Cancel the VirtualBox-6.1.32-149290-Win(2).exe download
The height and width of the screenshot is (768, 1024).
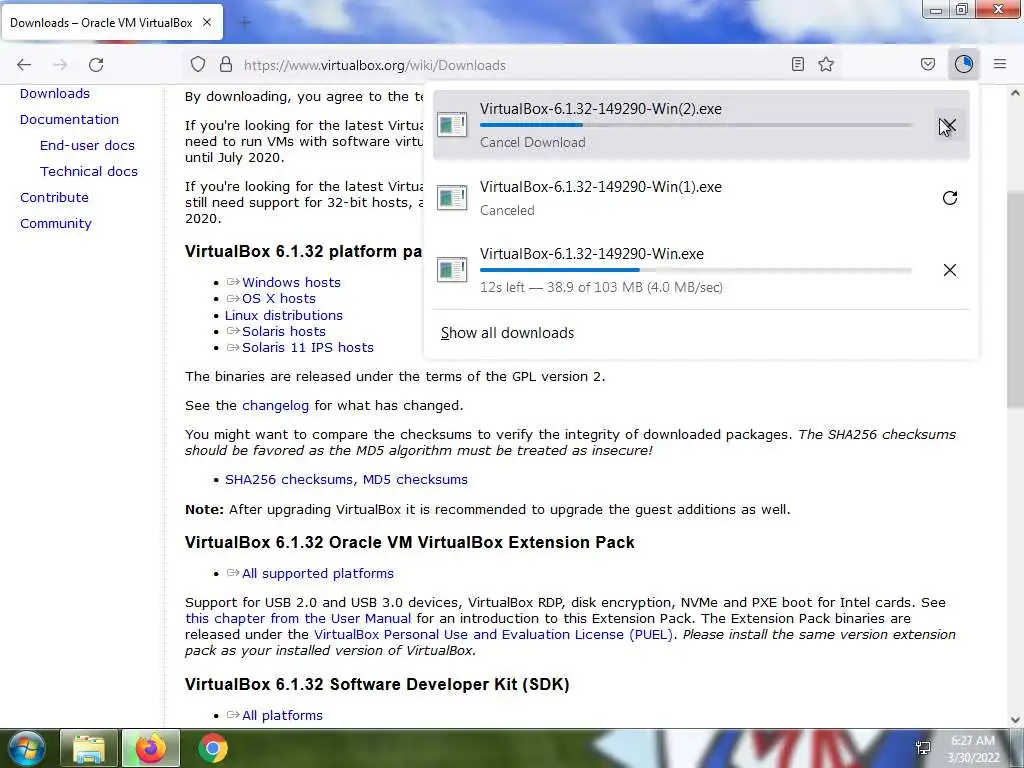coord(949,125)
